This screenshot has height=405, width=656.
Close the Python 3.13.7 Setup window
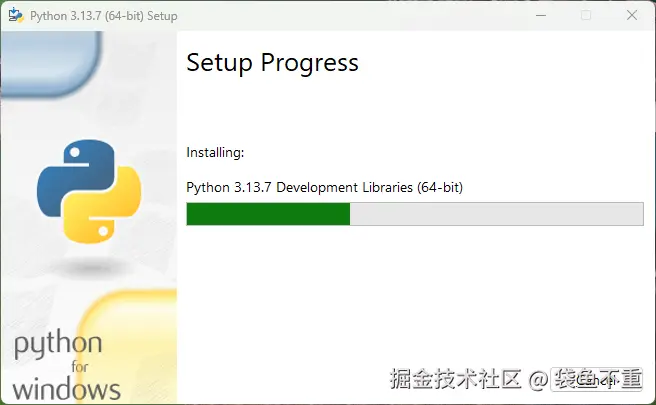click(x=632, y=15)
